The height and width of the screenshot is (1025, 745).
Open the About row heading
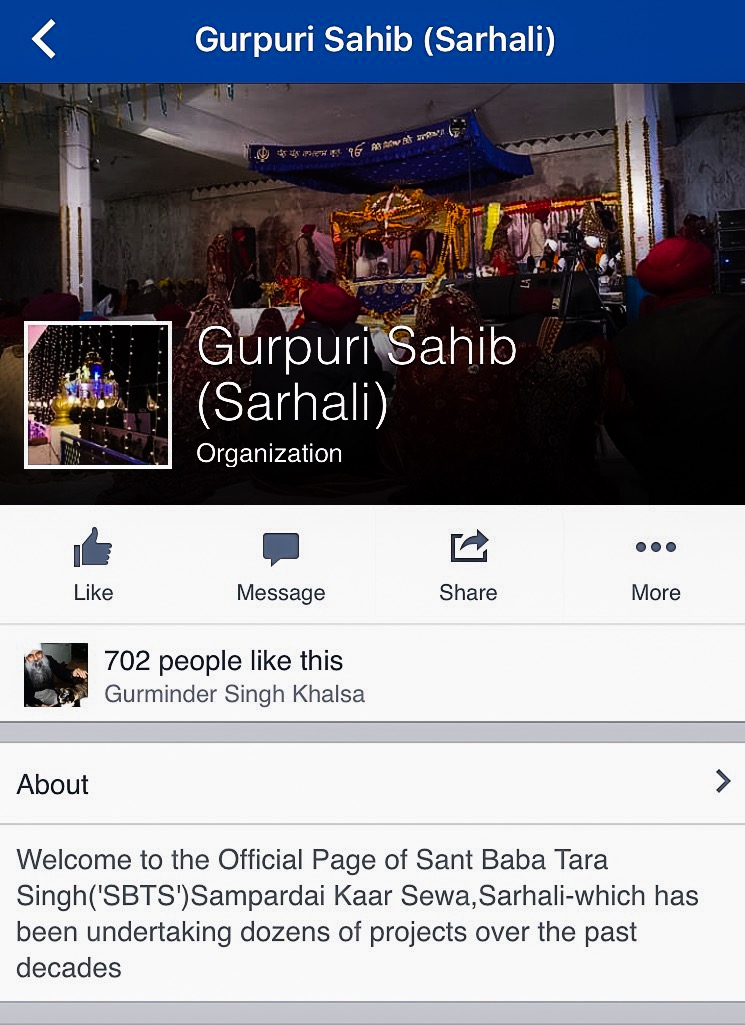pos(372,783)
